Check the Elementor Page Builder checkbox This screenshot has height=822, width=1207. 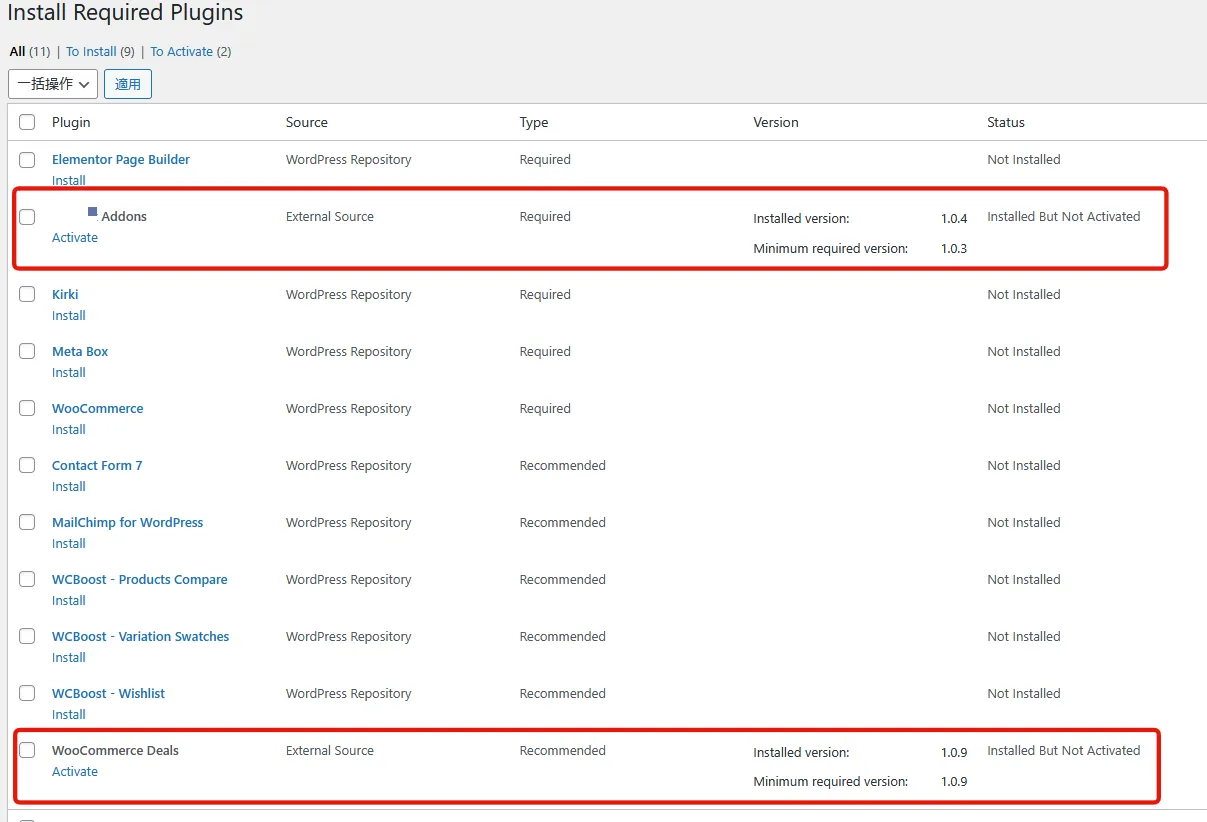(27, 160)
